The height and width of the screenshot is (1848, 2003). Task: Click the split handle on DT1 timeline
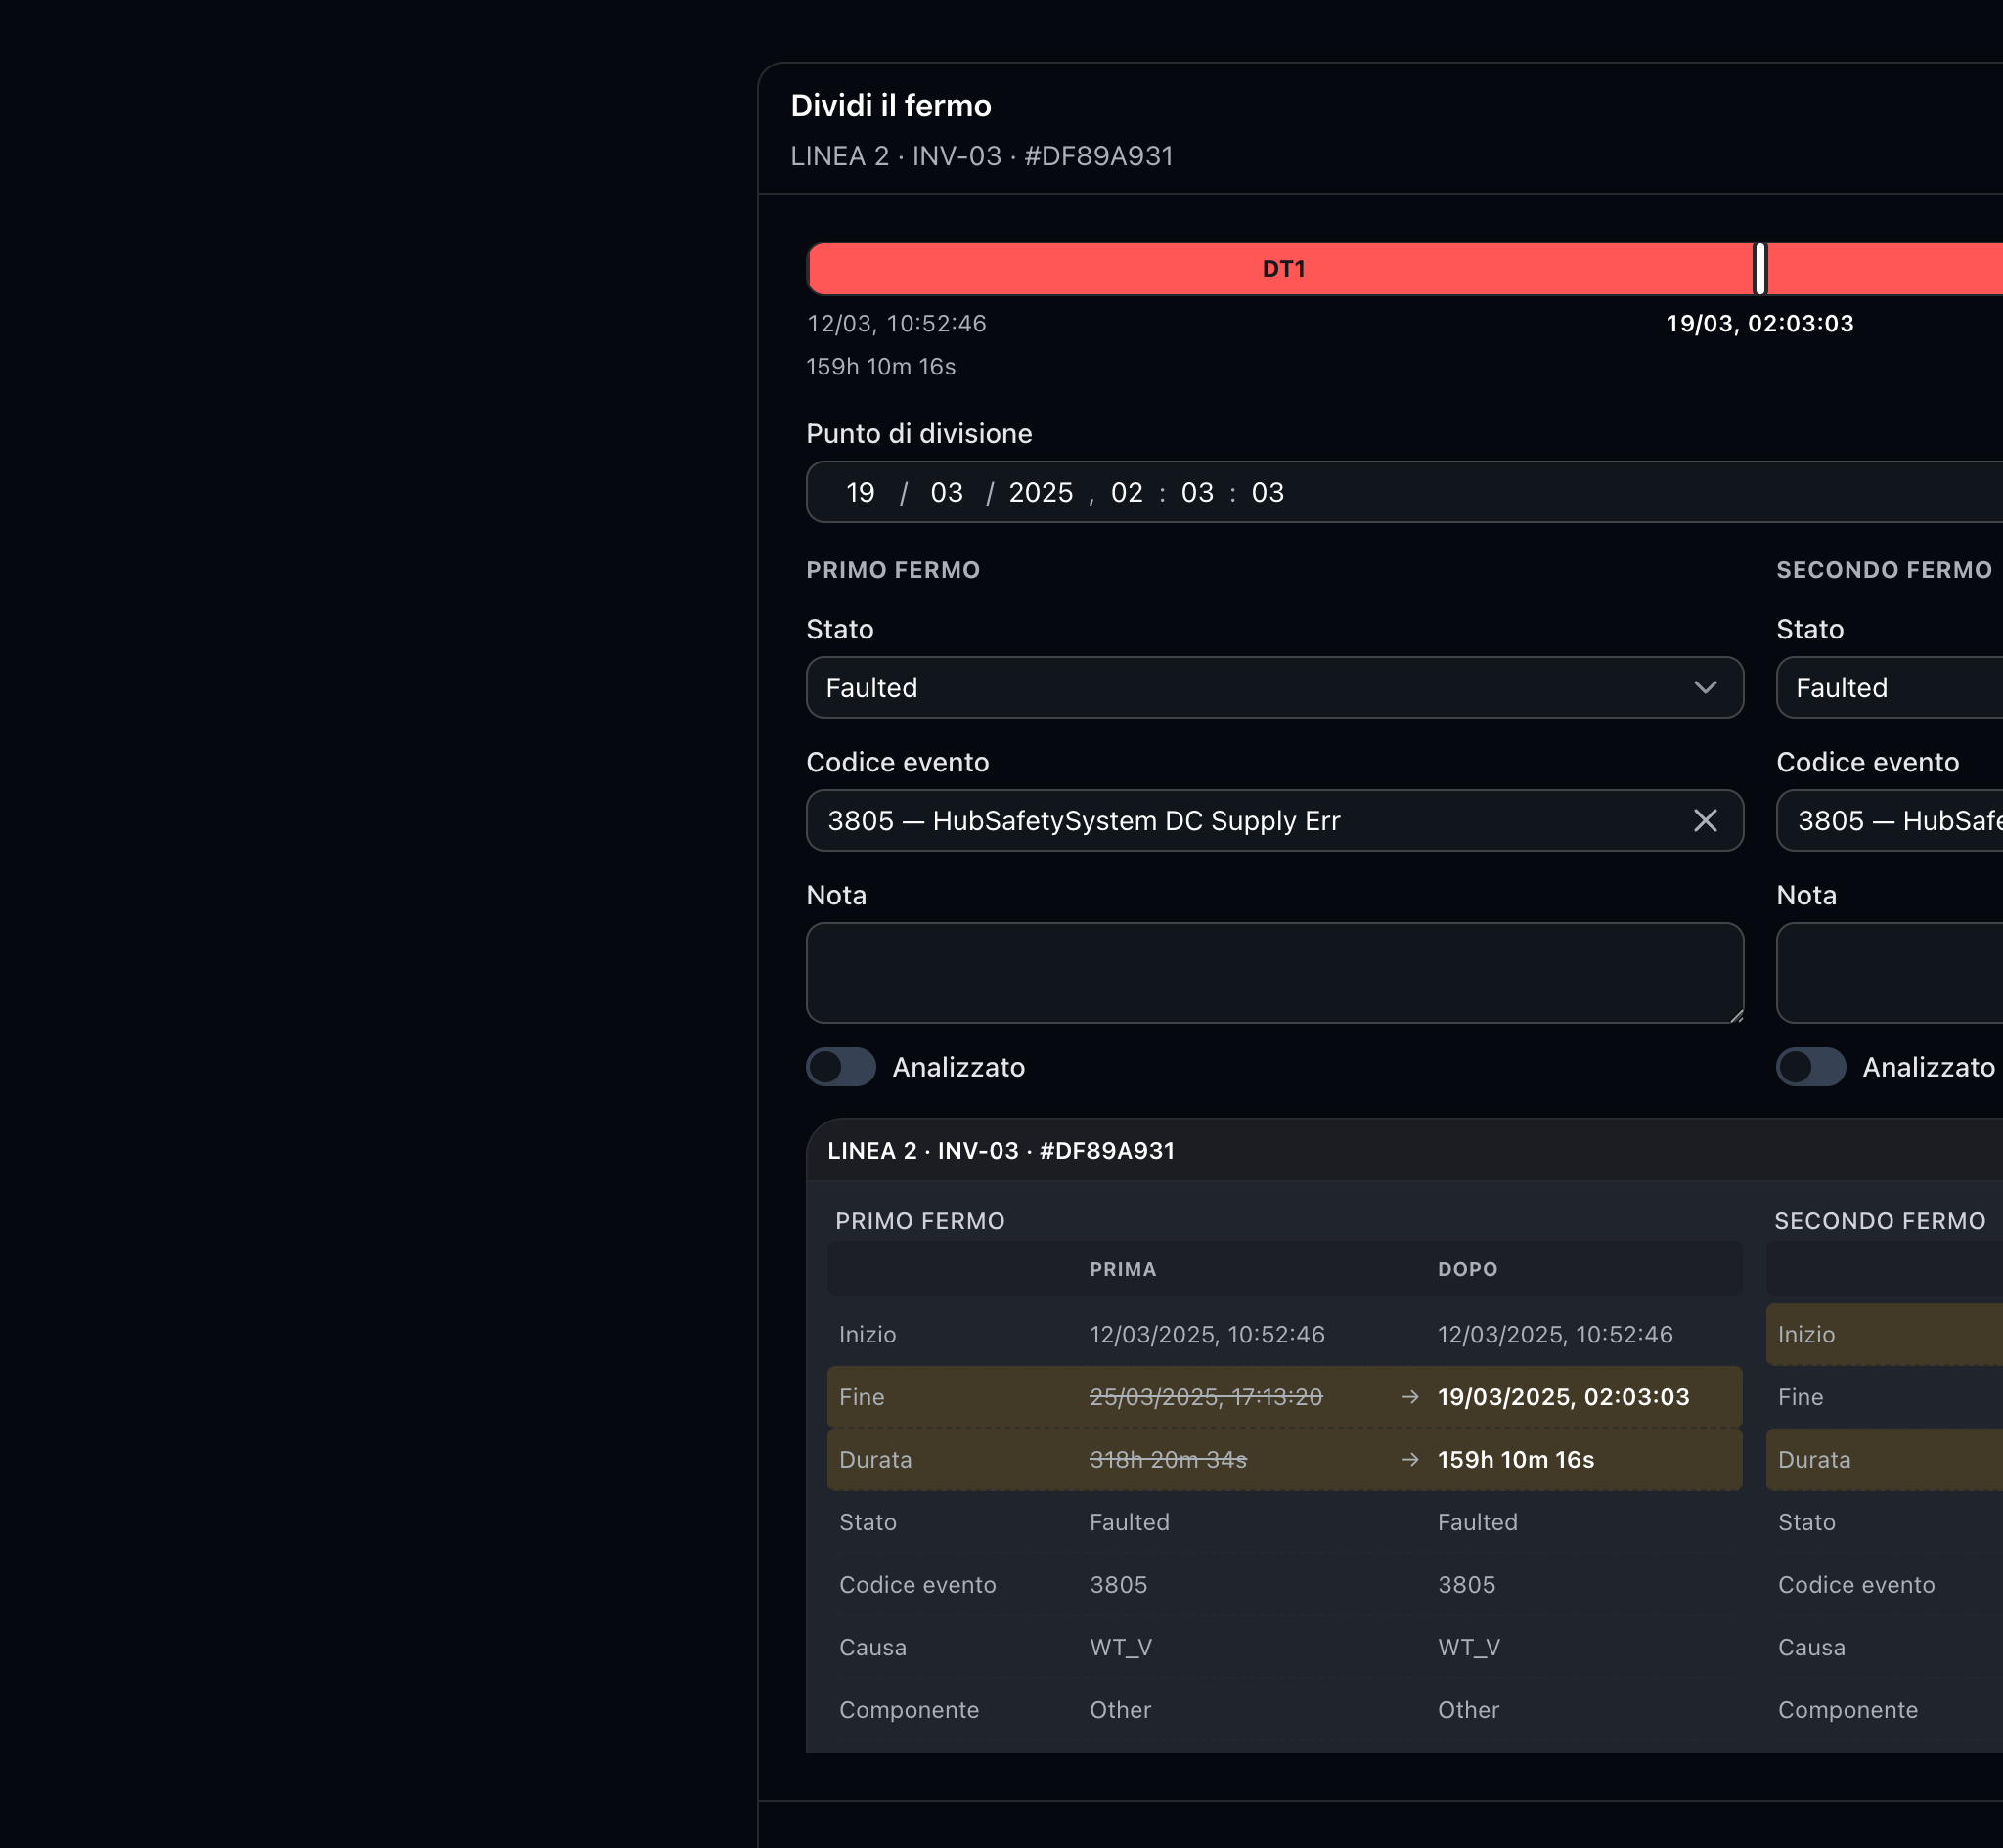point(1760,269)
